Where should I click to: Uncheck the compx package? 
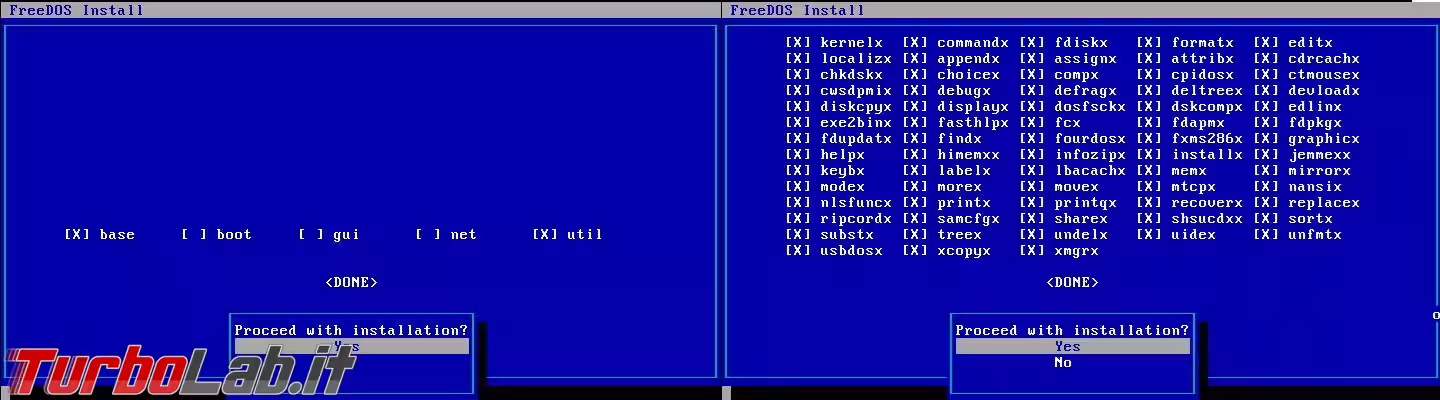pos(1032,75)
